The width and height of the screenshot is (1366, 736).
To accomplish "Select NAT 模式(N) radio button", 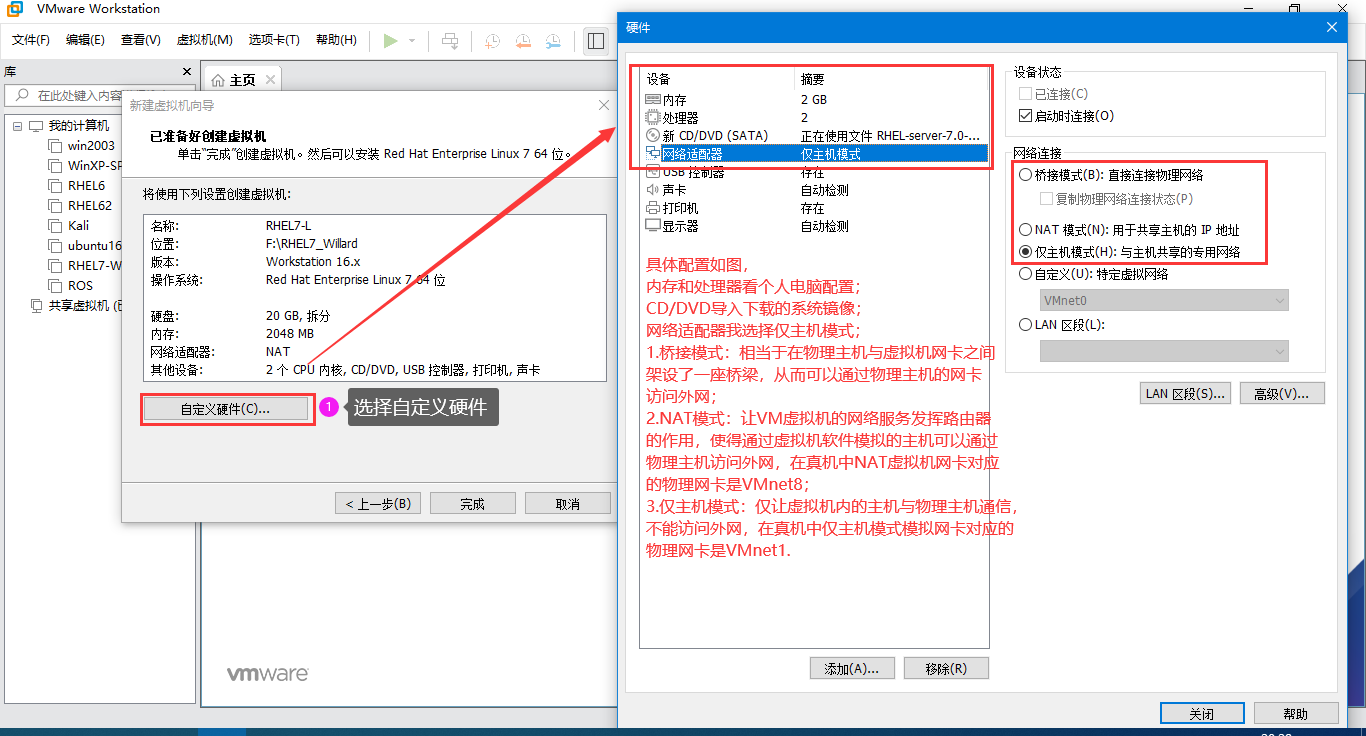I will 1025,230.
